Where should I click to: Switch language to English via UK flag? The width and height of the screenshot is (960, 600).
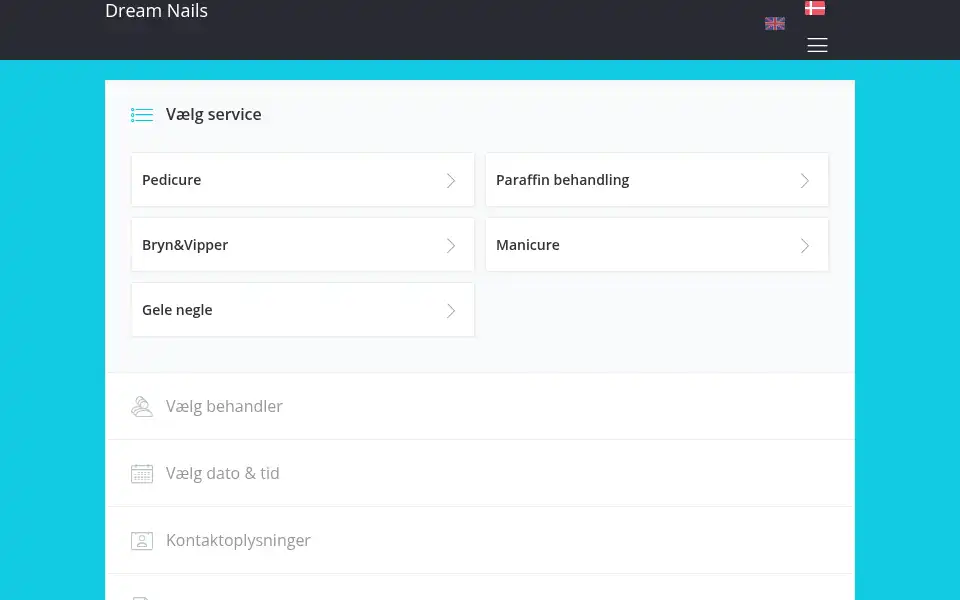pos(774,23)
